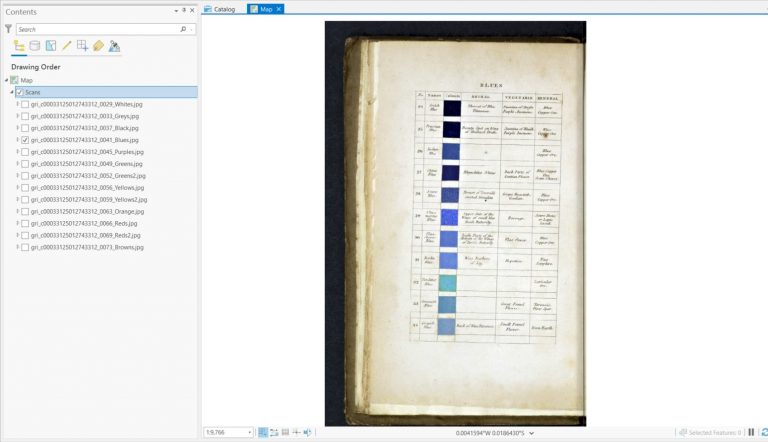Open the search options dropdown arrow
The image size is (768, 442).
[x=192, y=29]
